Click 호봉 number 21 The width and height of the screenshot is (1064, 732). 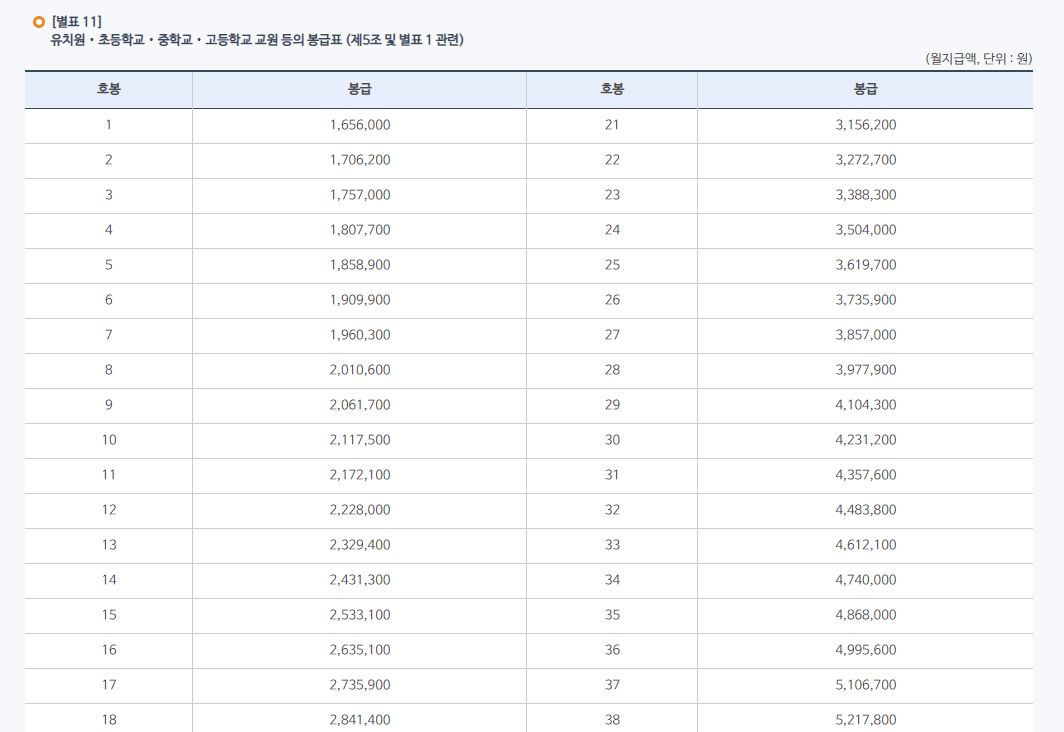tap(612, 125)
